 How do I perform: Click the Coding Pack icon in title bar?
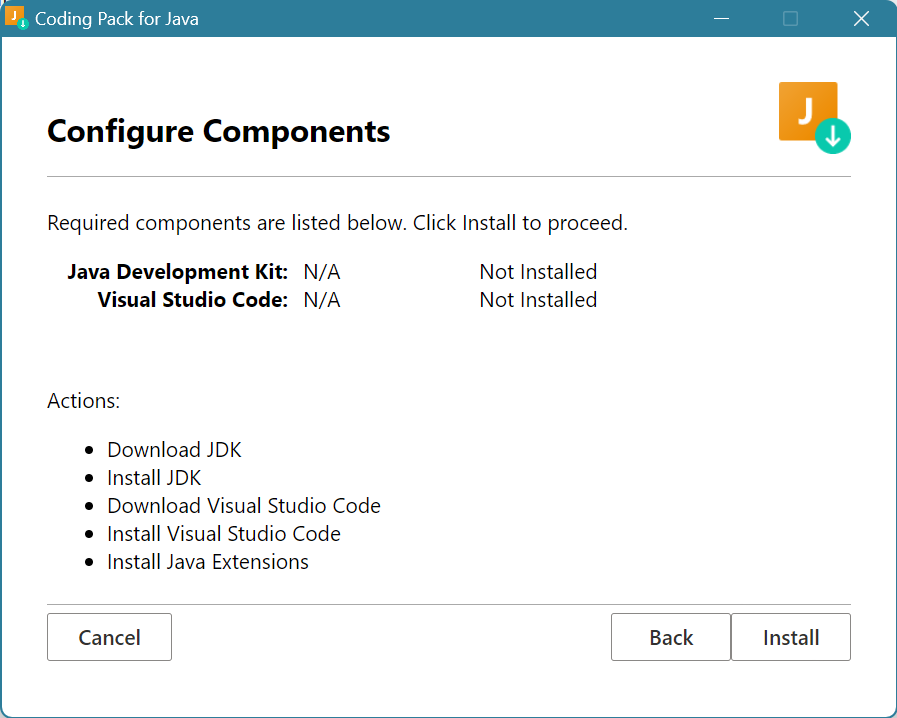pos(17,18)
